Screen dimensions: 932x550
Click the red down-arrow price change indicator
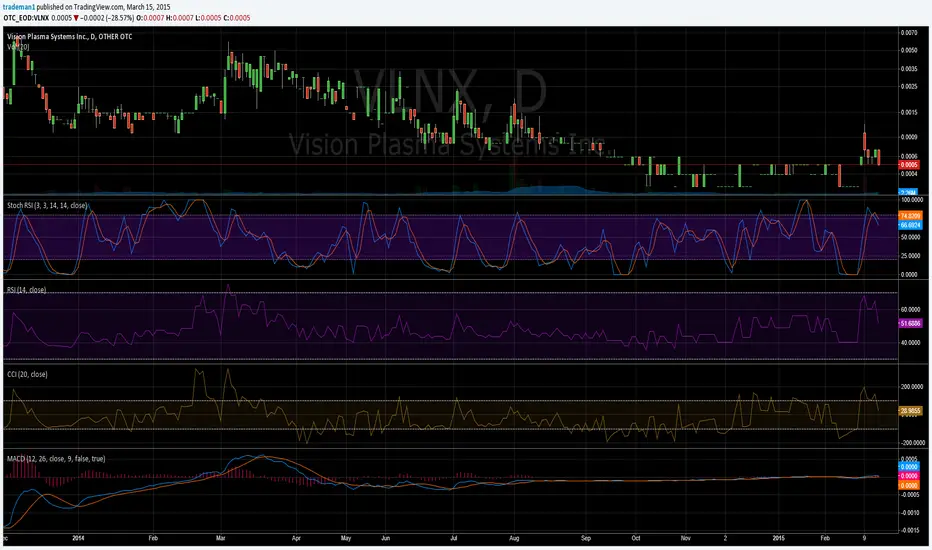[x=77, y=18]
